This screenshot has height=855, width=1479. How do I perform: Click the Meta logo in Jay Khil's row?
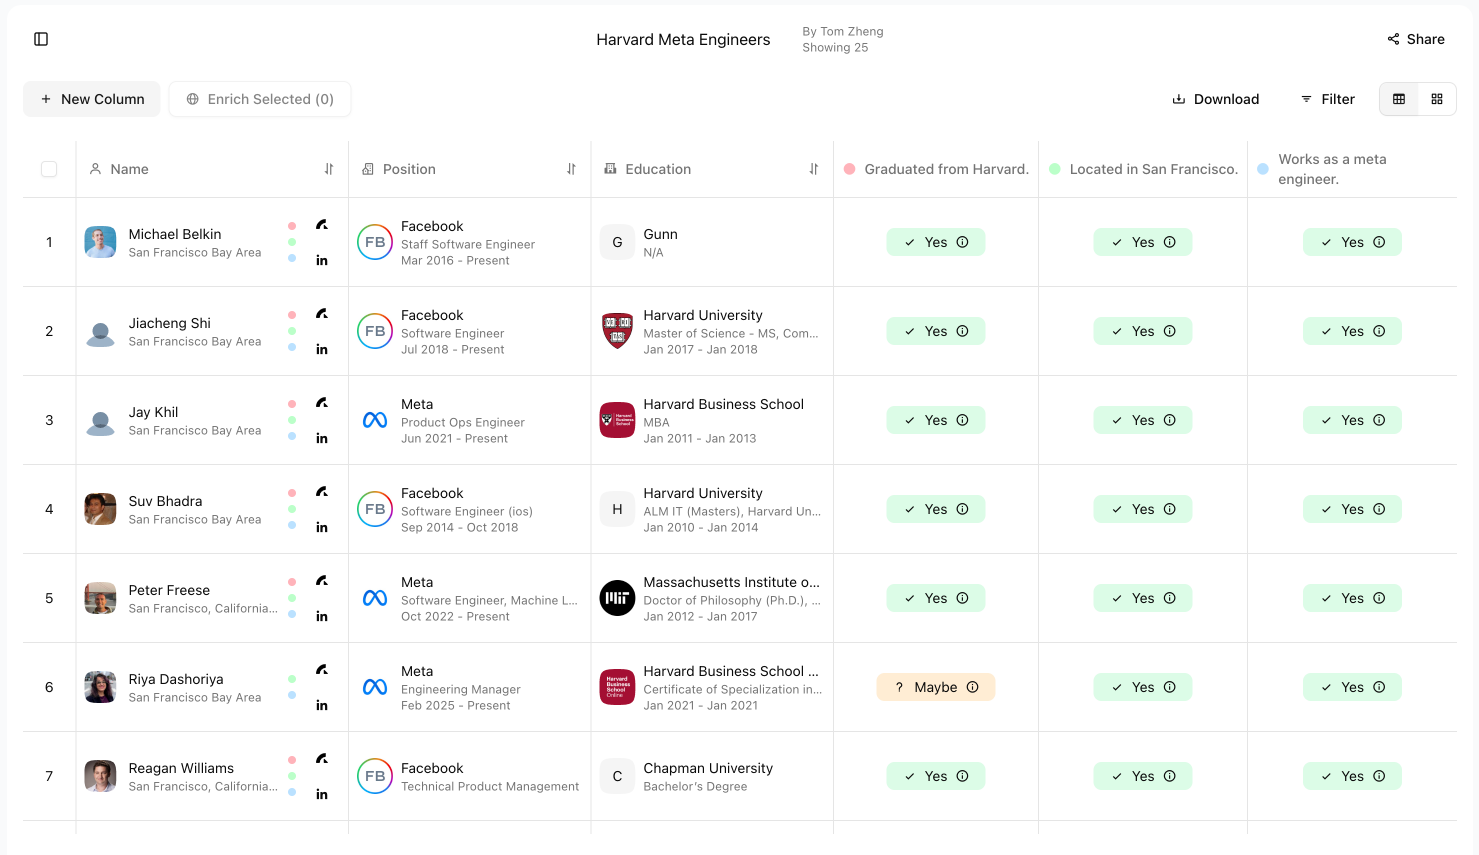click(x=375, y=420)
